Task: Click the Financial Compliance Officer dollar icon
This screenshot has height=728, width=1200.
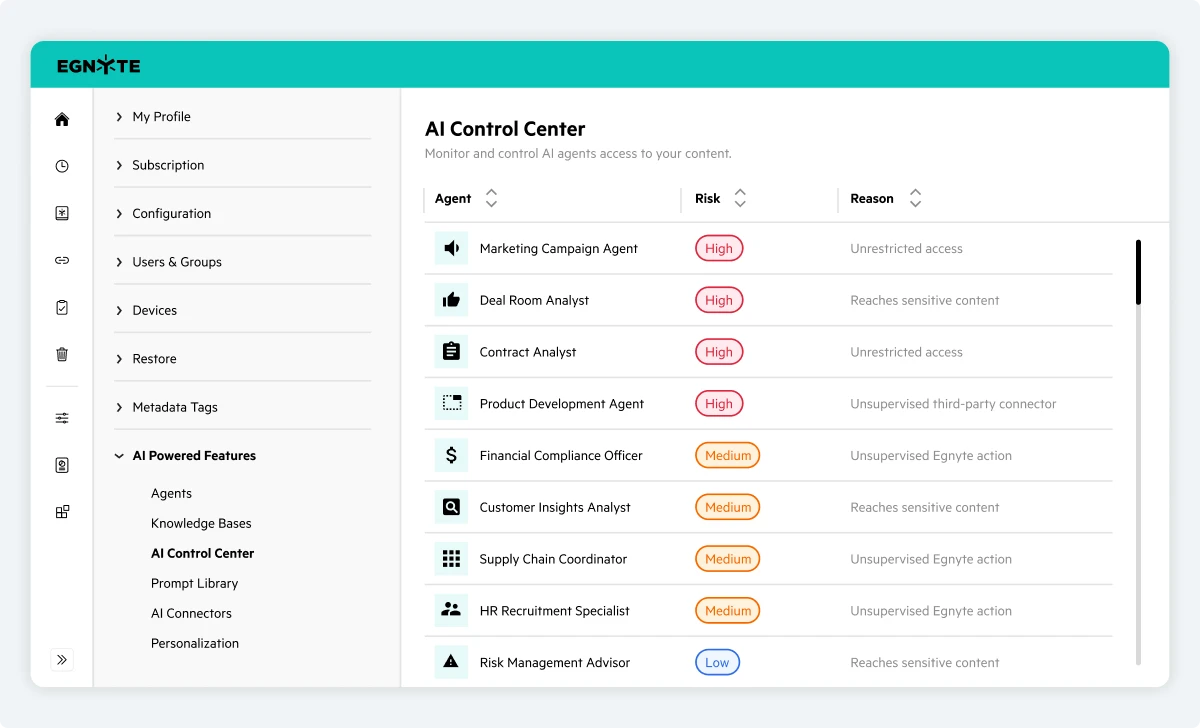Action: 451,455
